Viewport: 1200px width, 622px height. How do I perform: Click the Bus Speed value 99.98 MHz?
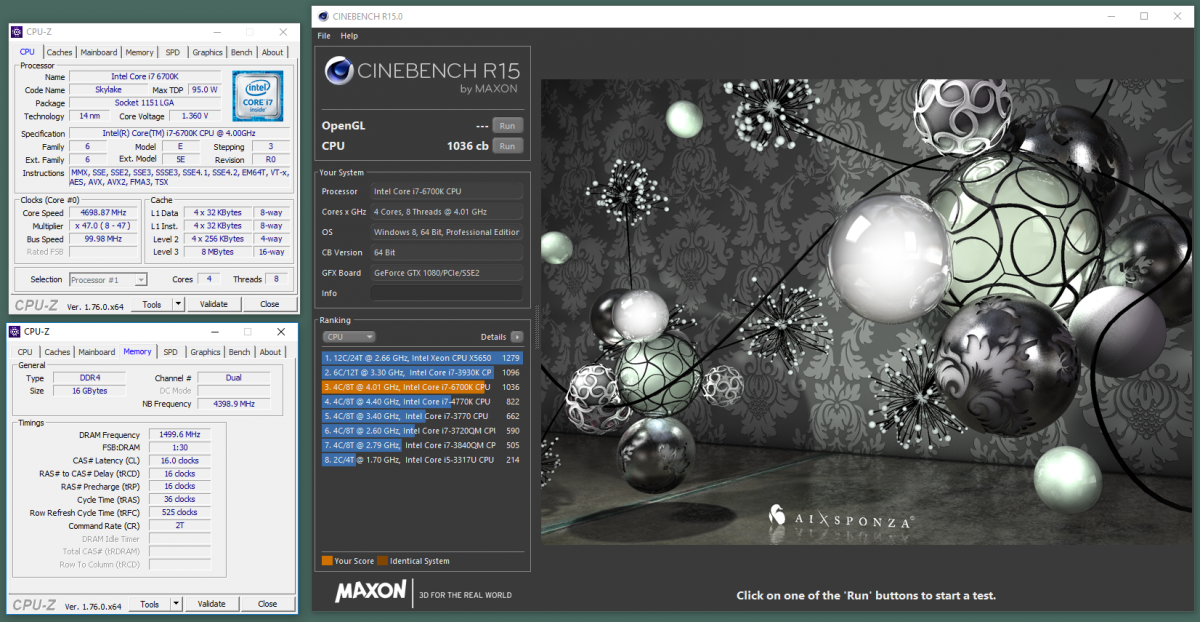(104, 240)
